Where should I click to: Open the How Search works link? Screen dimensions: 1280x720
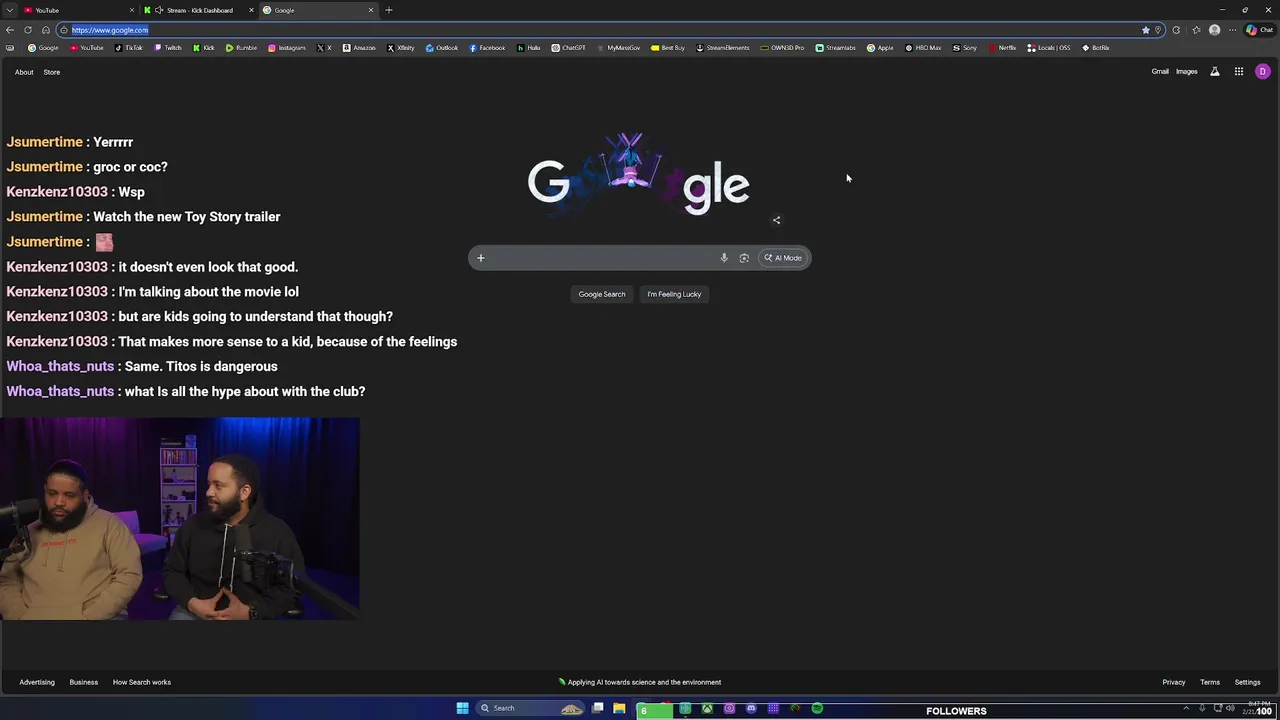point(142,682)
